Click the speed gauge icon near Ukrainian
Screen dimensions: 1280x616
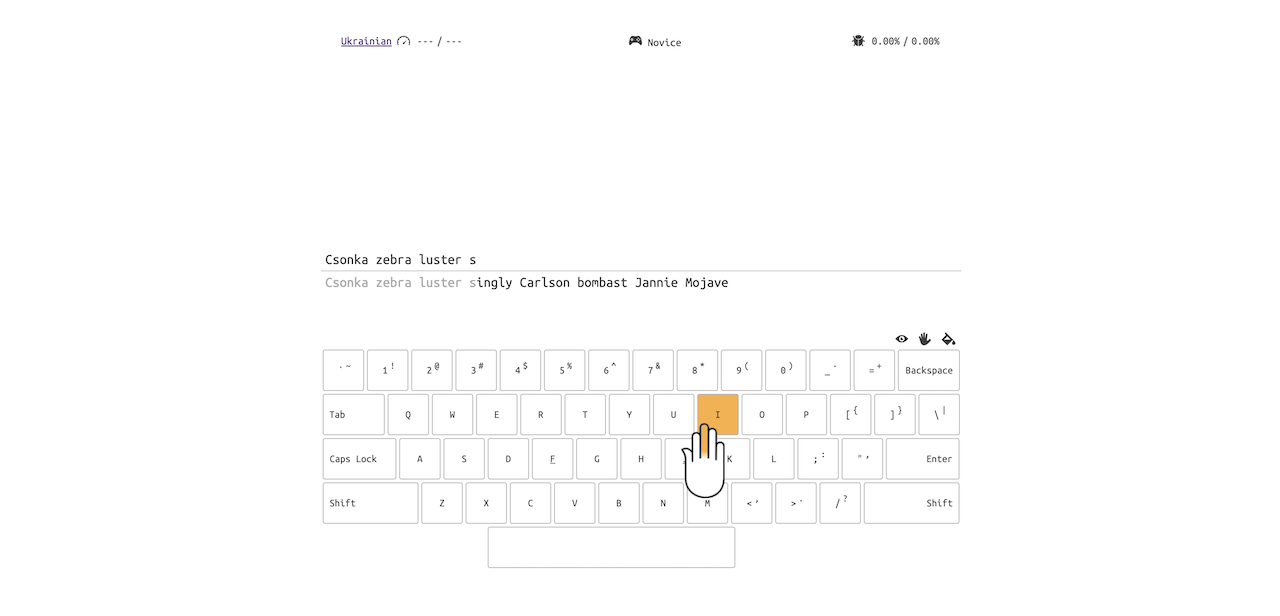click(403, 41)
